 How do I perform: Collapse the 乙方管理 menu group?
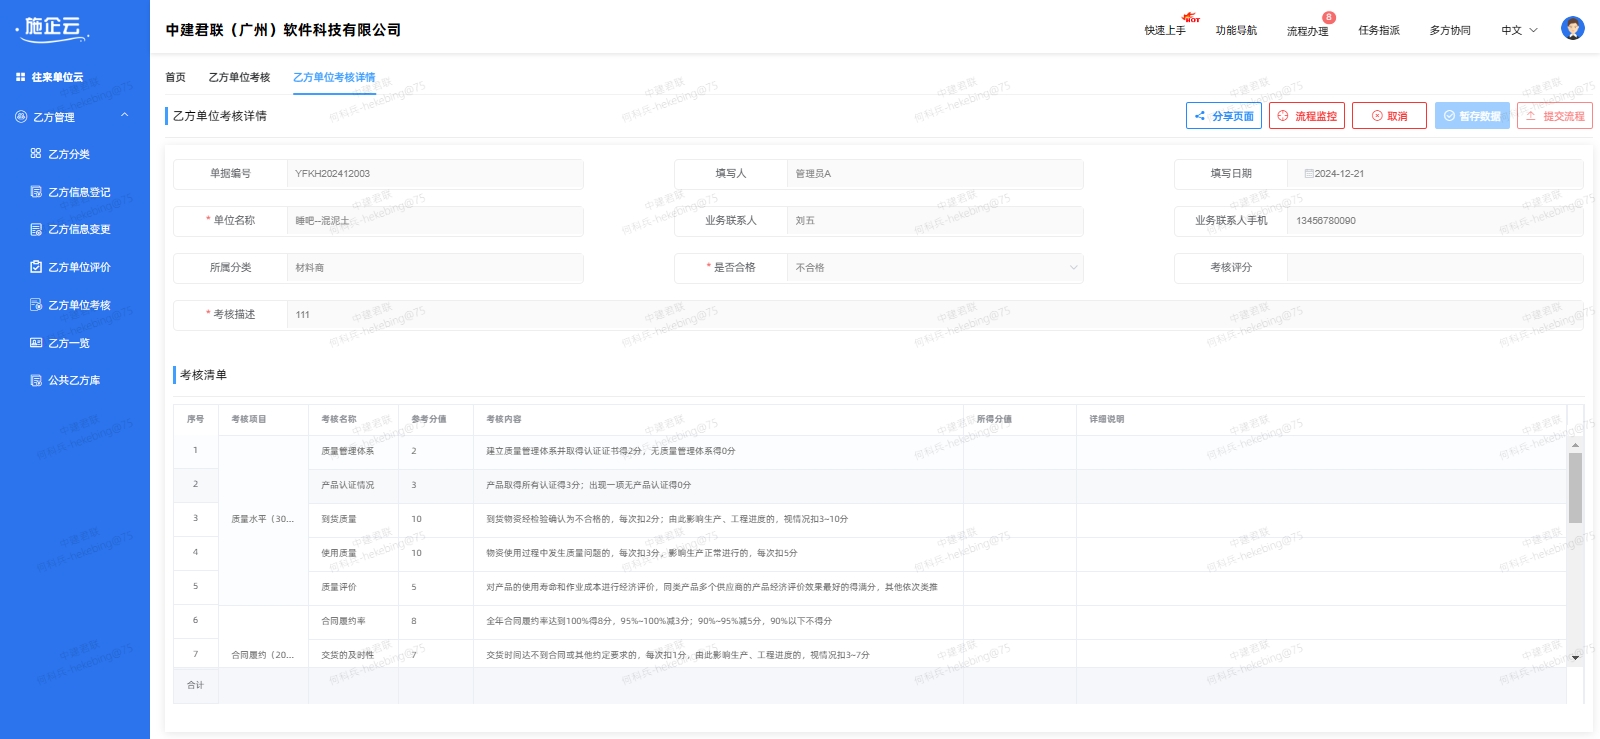124,116
